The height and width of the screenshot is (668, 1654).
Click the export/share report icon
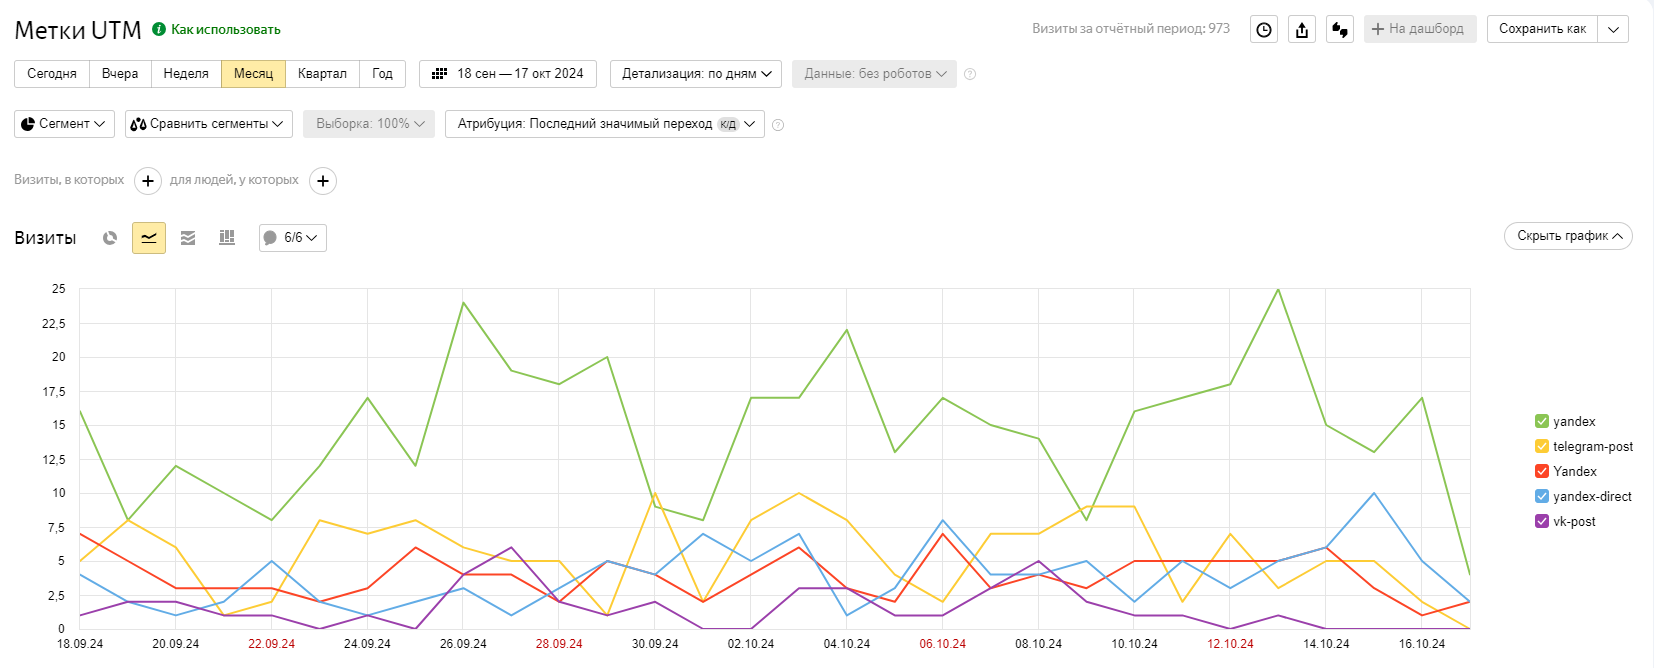click(1302, 29)
